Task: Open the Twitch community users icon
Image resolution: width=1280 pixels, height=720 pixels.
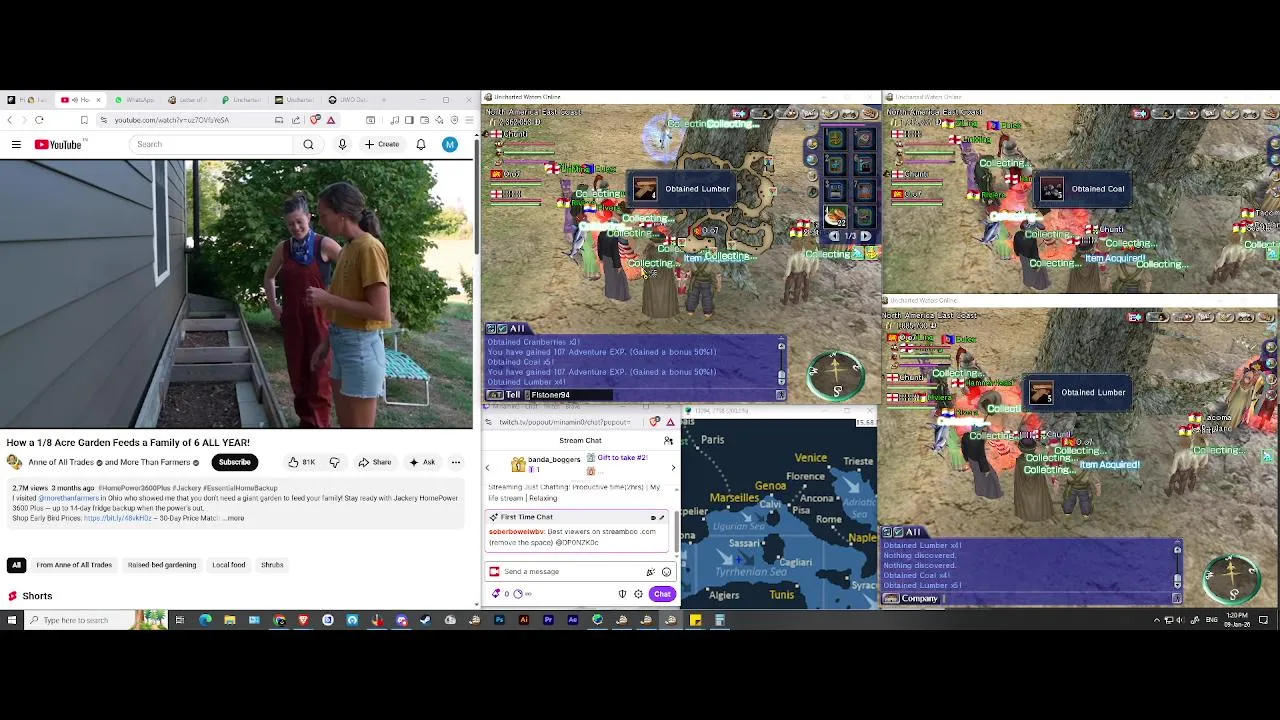Action: click(668, 441)
